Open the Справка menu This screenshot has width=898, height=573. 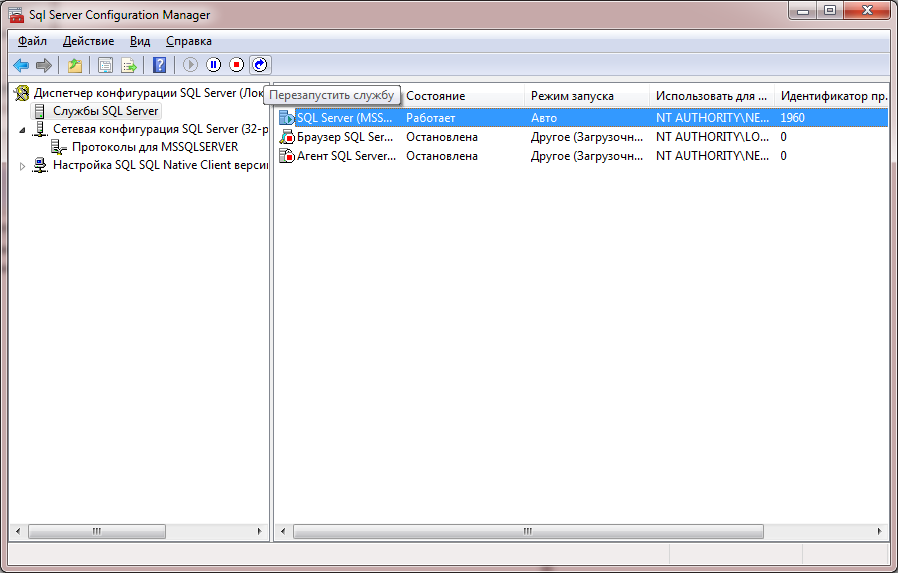(x=188, y=41)
